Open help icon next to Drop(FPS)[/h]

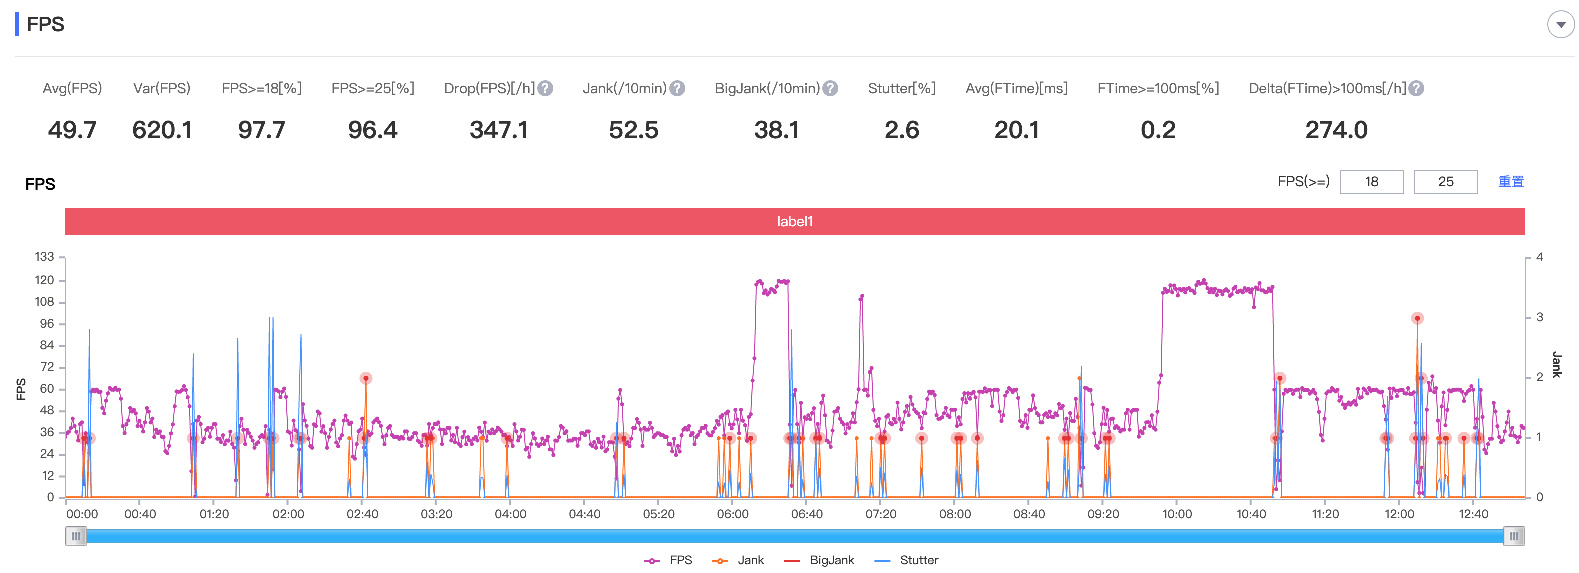pyautogui.click(x=545, y=88)
